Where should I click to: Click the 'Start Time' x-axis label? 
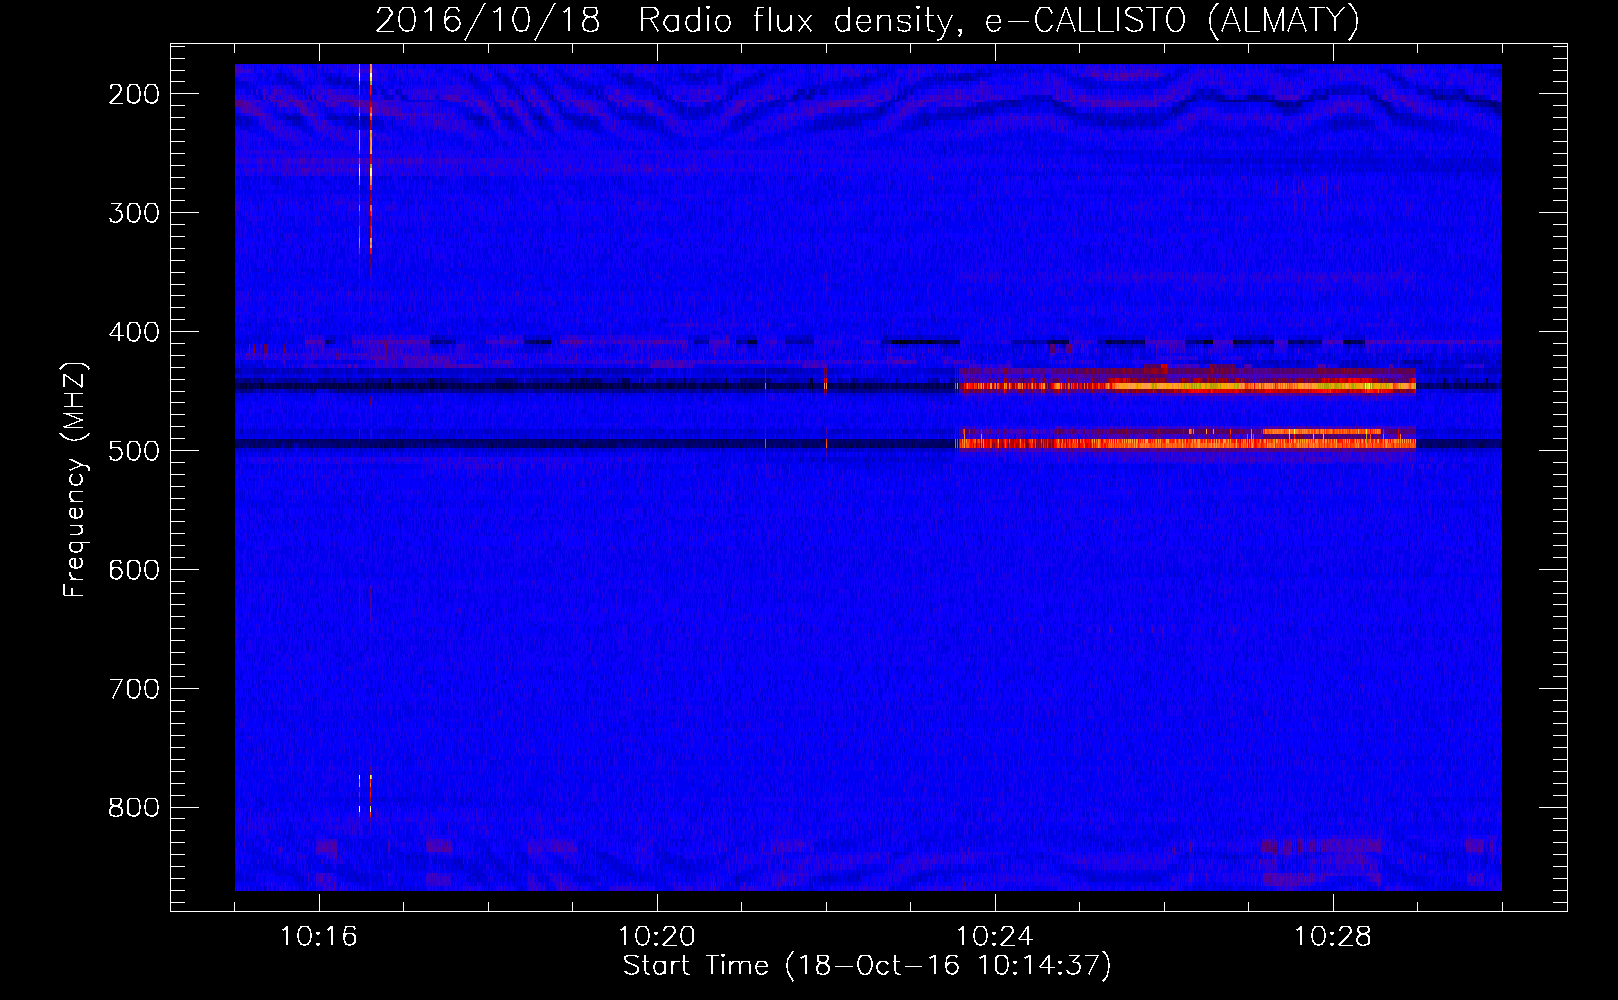tap(867, 965)
